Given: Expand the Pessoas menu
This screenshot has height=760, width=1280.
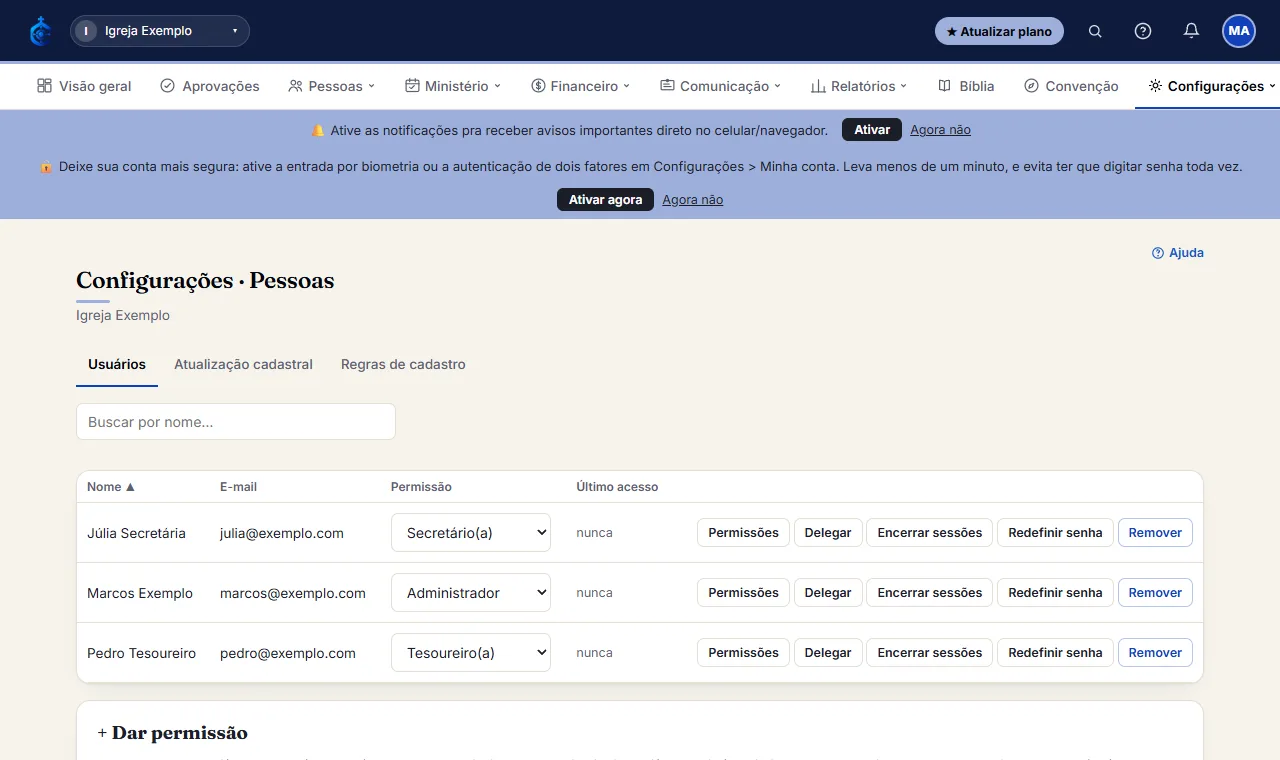Looking at the screenshot, I should (332, 86).
